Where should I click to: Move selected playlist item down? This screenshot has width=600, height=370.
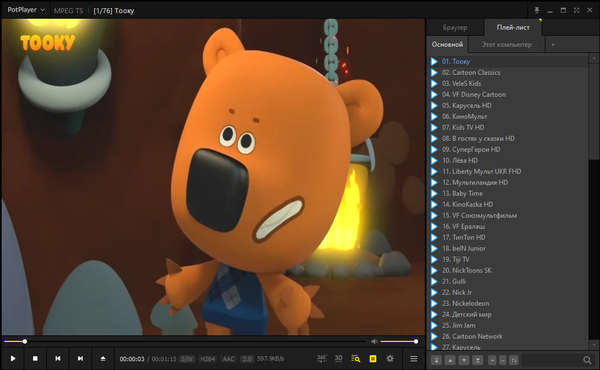click(464, 360)
